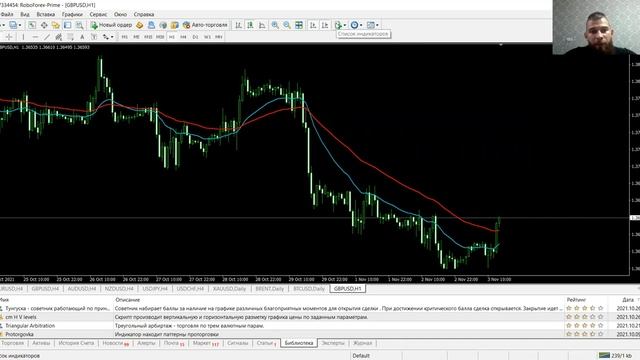Sort library by Рейтинг column header
Screen dimensions: 640x360
pyautogui.click(x=576, y=300)
